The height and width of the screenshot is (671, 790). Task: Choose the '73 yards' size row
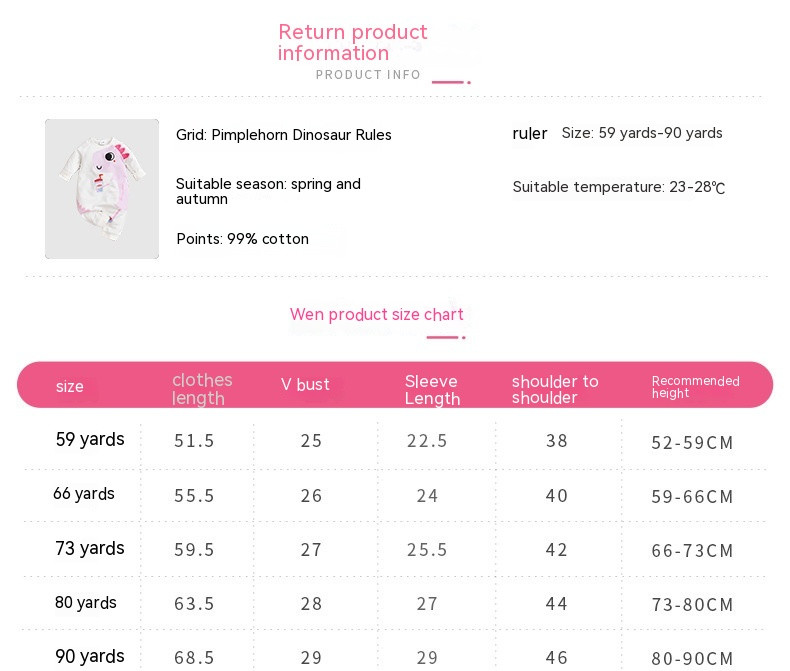point(90,549)
